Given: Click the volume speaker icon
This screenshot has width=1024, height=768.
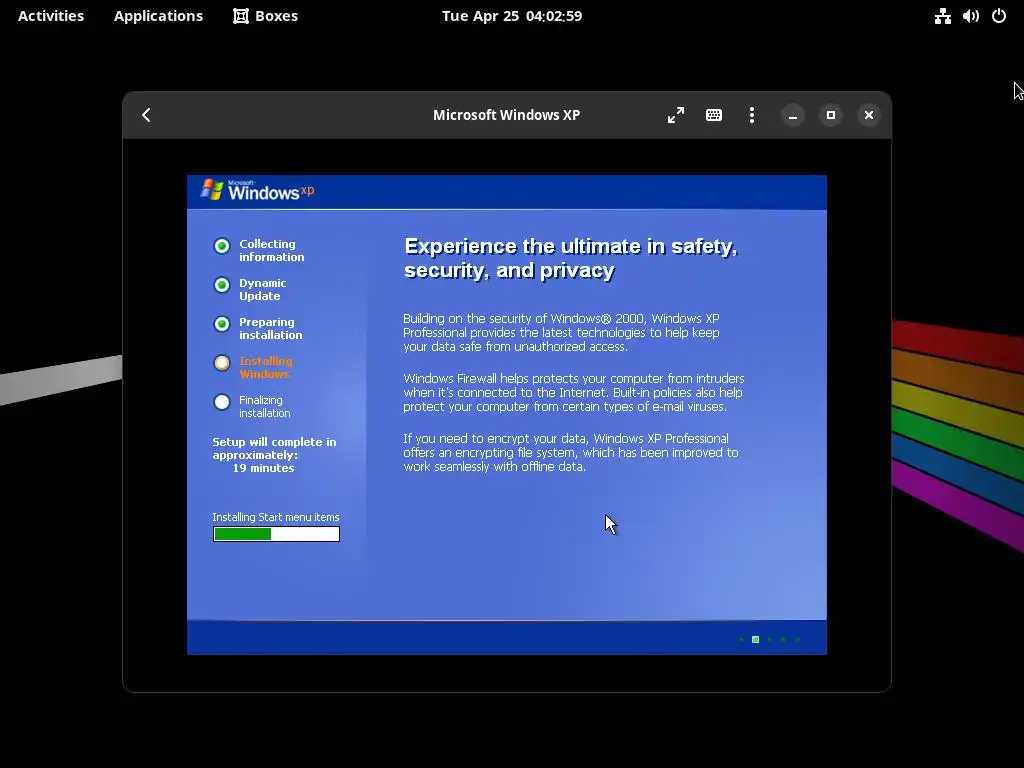Looking at the screenshot, I should click(x=970, y=16).
